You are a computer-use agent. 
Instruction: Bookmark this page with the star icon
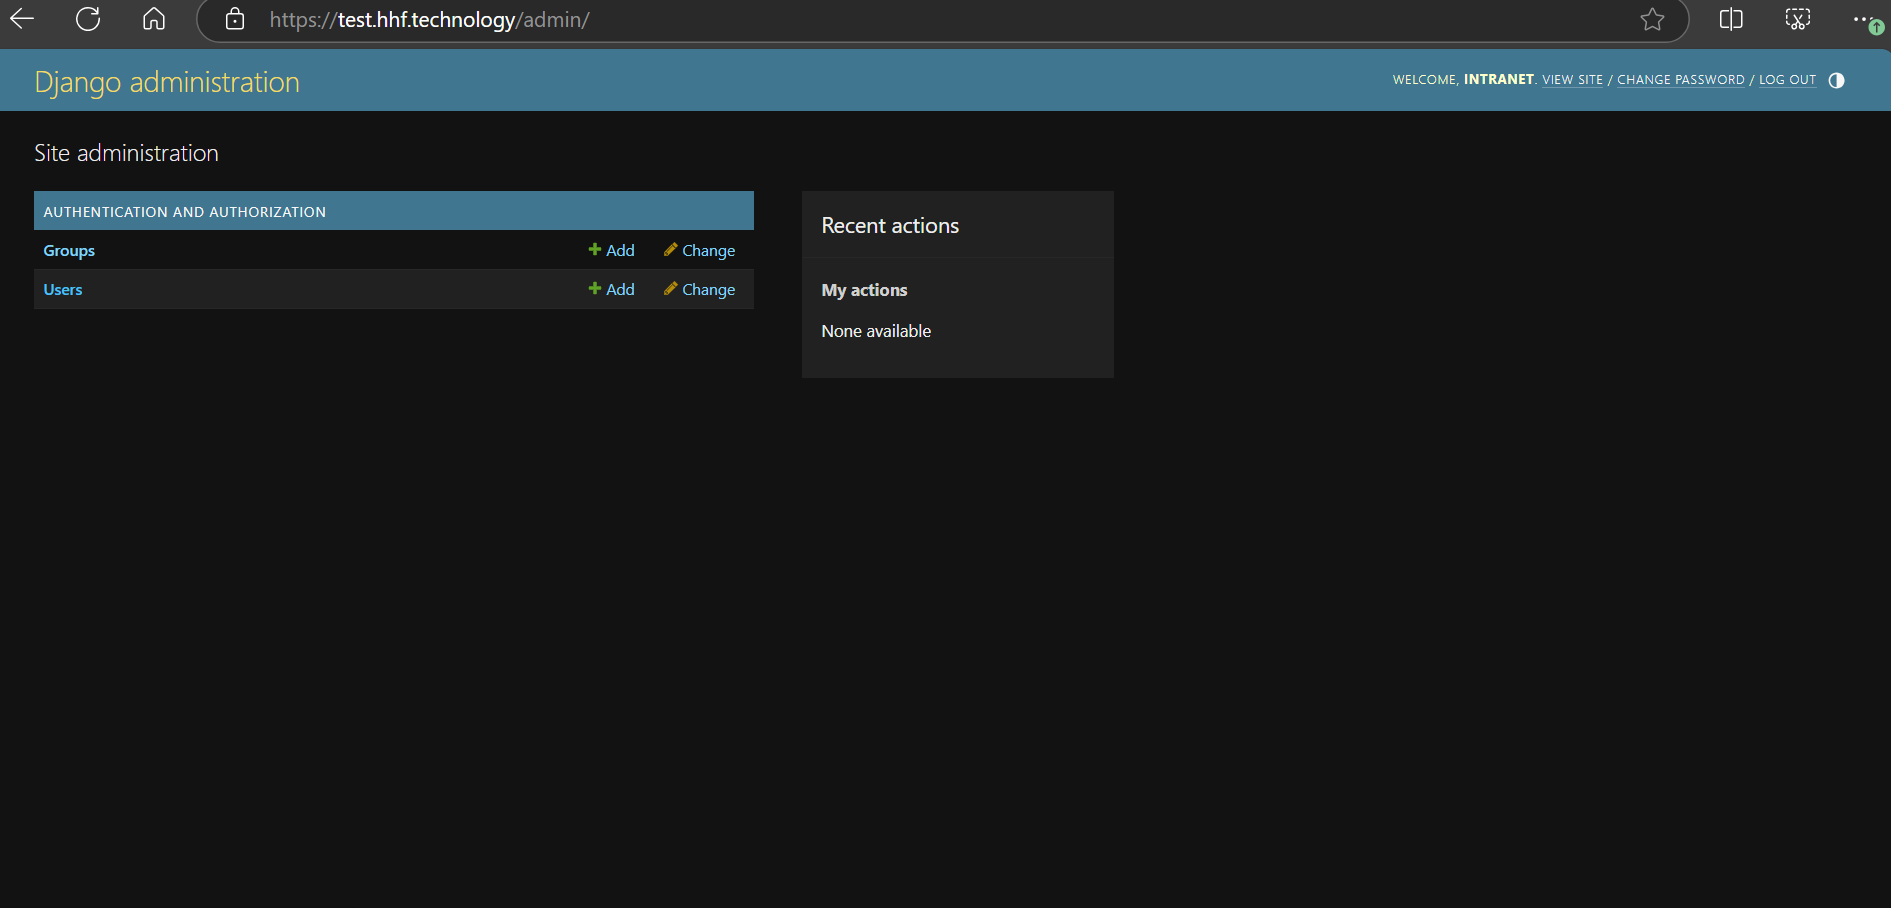[1652, 19]
